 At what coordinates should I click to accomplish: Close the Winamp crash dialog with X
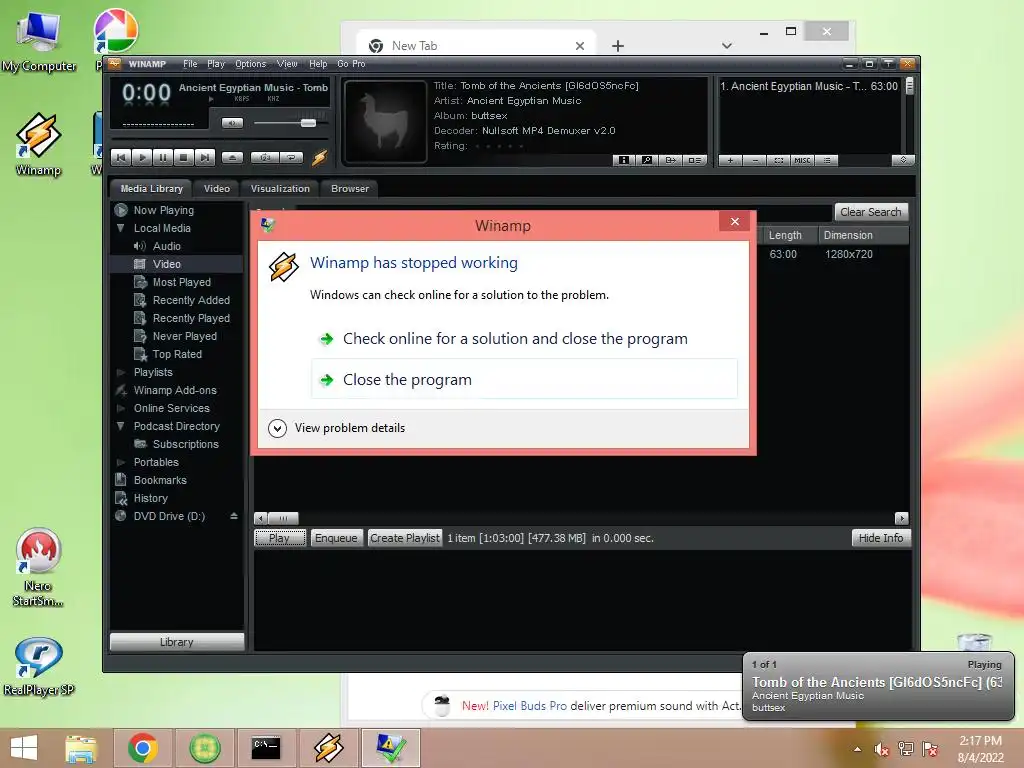[735, 221]
